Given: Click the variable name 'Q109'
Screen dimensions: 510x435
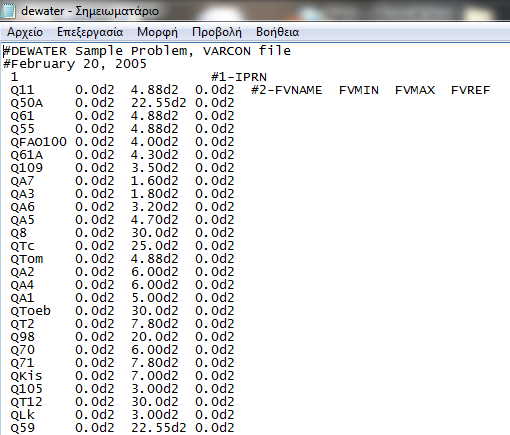Looking at the screenshot, I should click(27, 168).
